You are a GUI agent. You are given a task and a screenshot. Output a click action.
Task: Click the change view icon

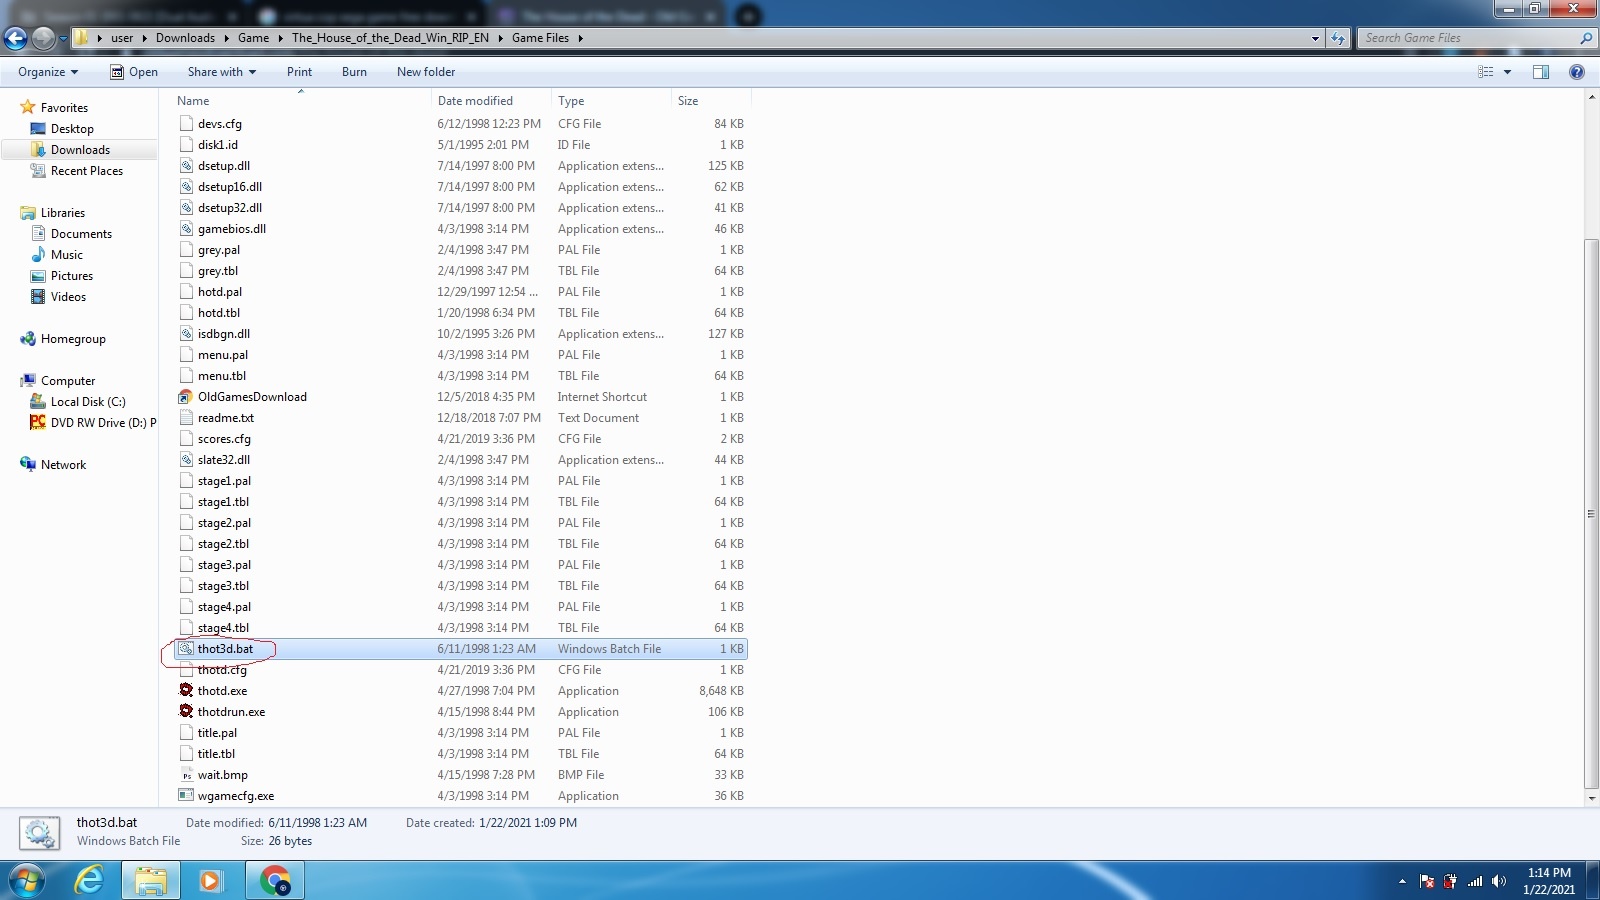click(x=1486, y=72)
